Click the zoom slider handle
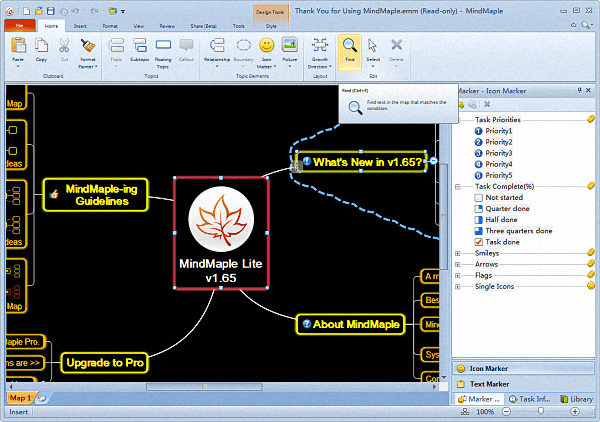Image resolution: width=600 pixels, height=422 pixels. click(x=541, y=411)
